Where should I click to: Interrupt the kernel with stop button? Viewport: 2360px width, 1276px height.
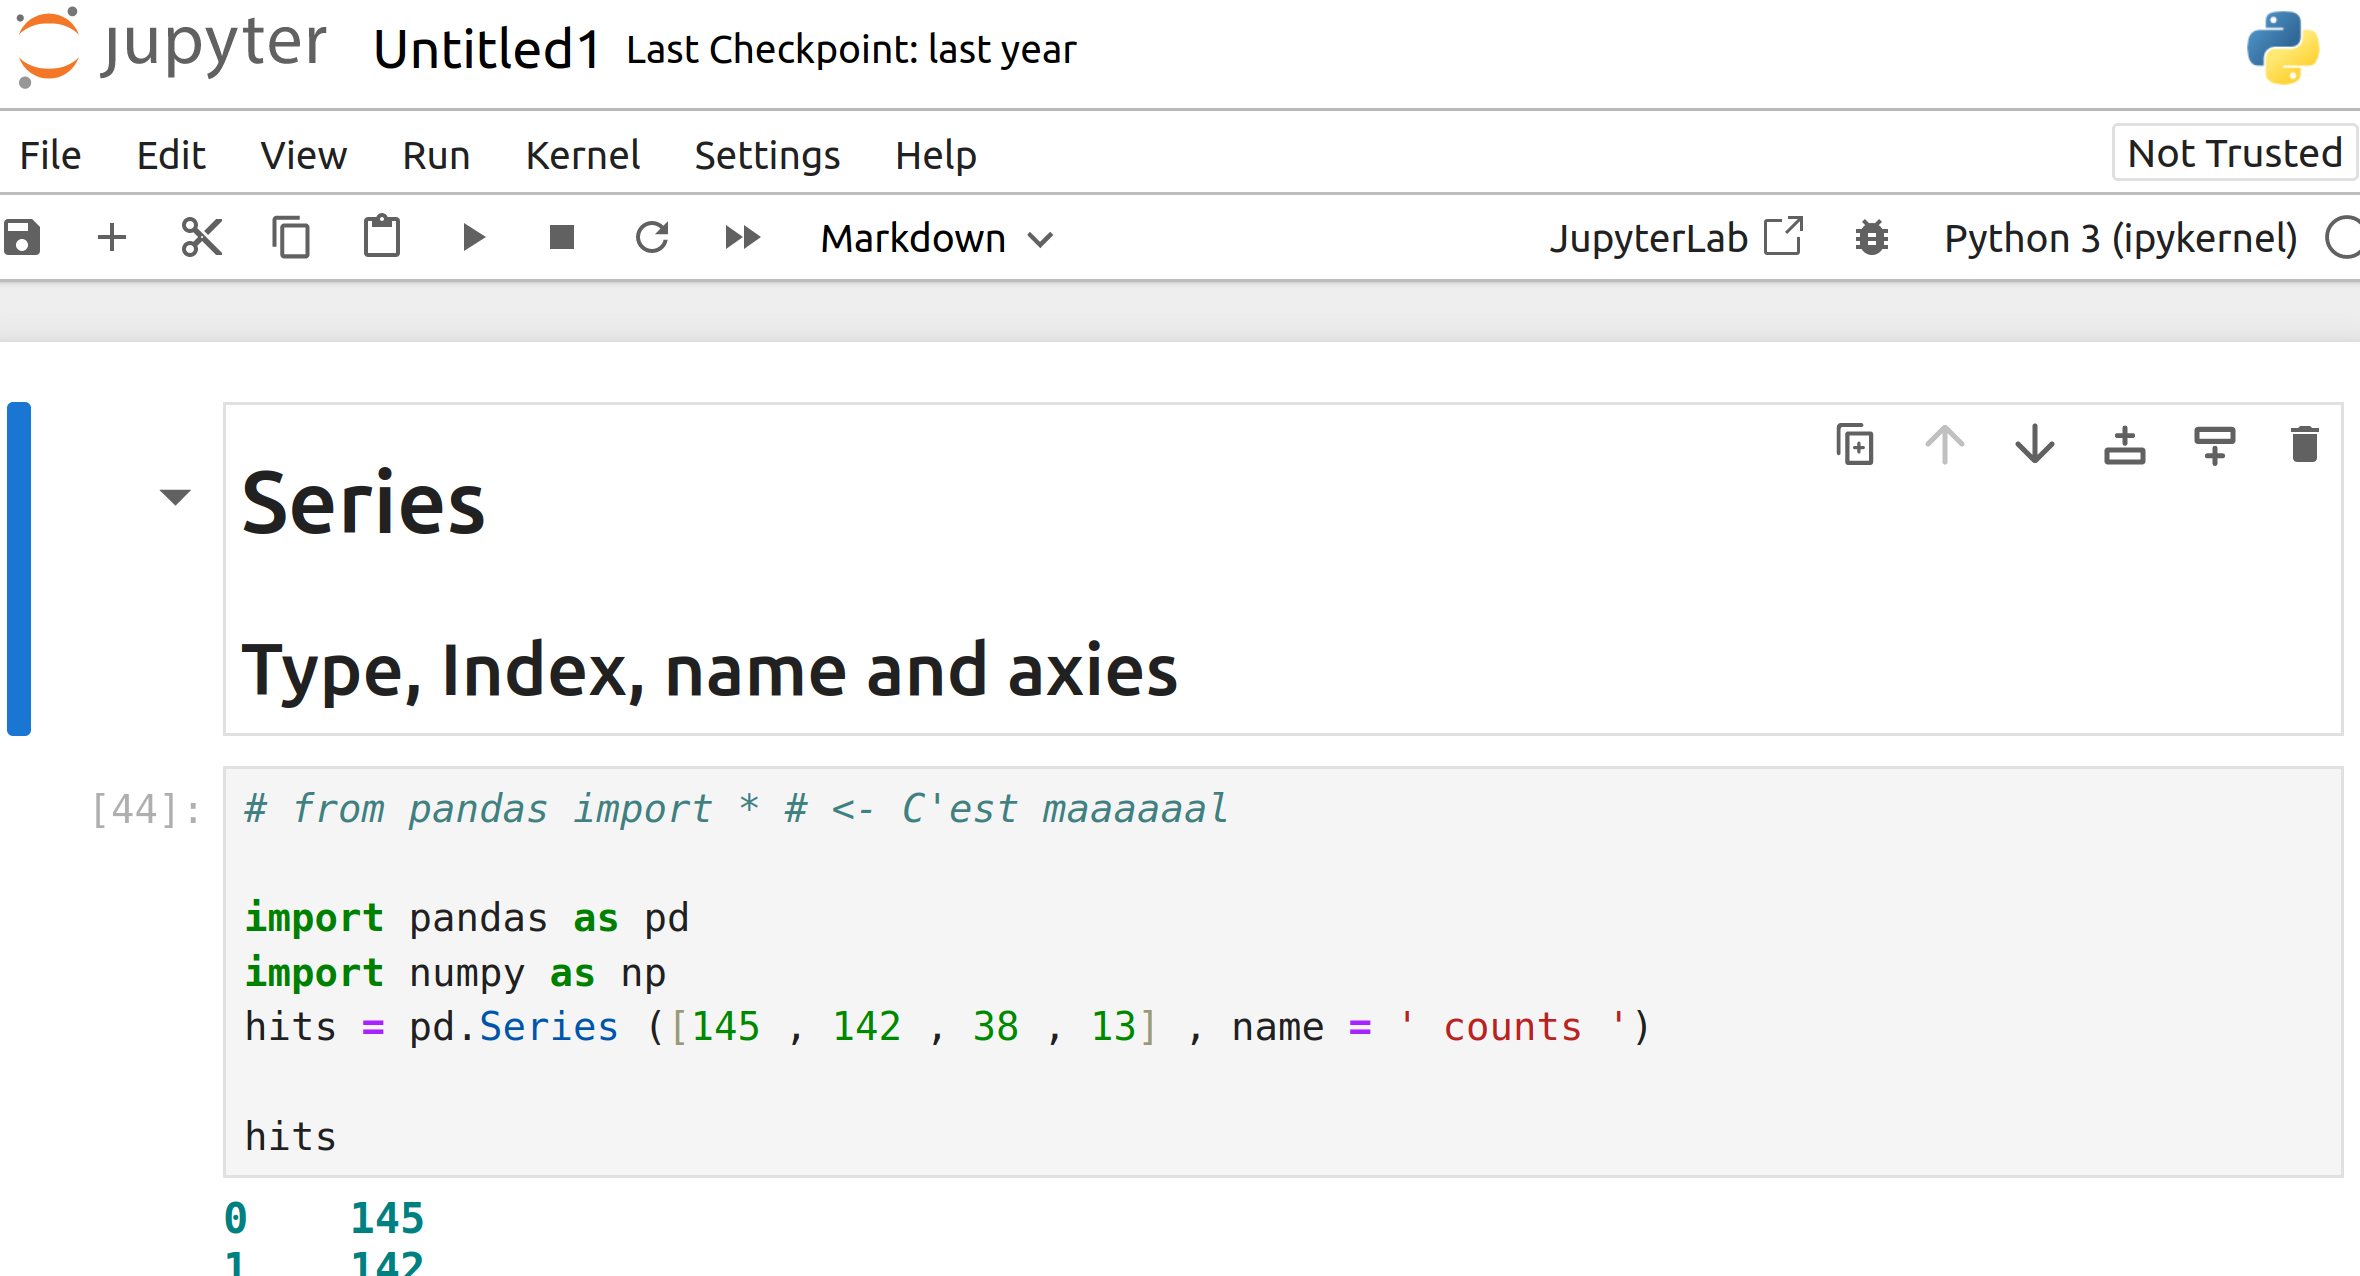pos(562,238)
